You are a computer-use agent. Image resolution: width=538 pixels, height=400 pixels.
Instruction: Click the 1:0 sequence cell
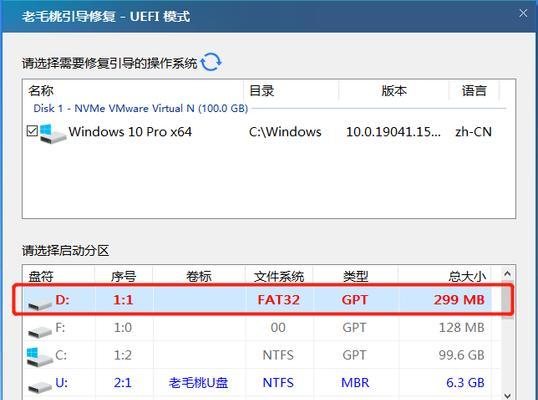point(123,327)
